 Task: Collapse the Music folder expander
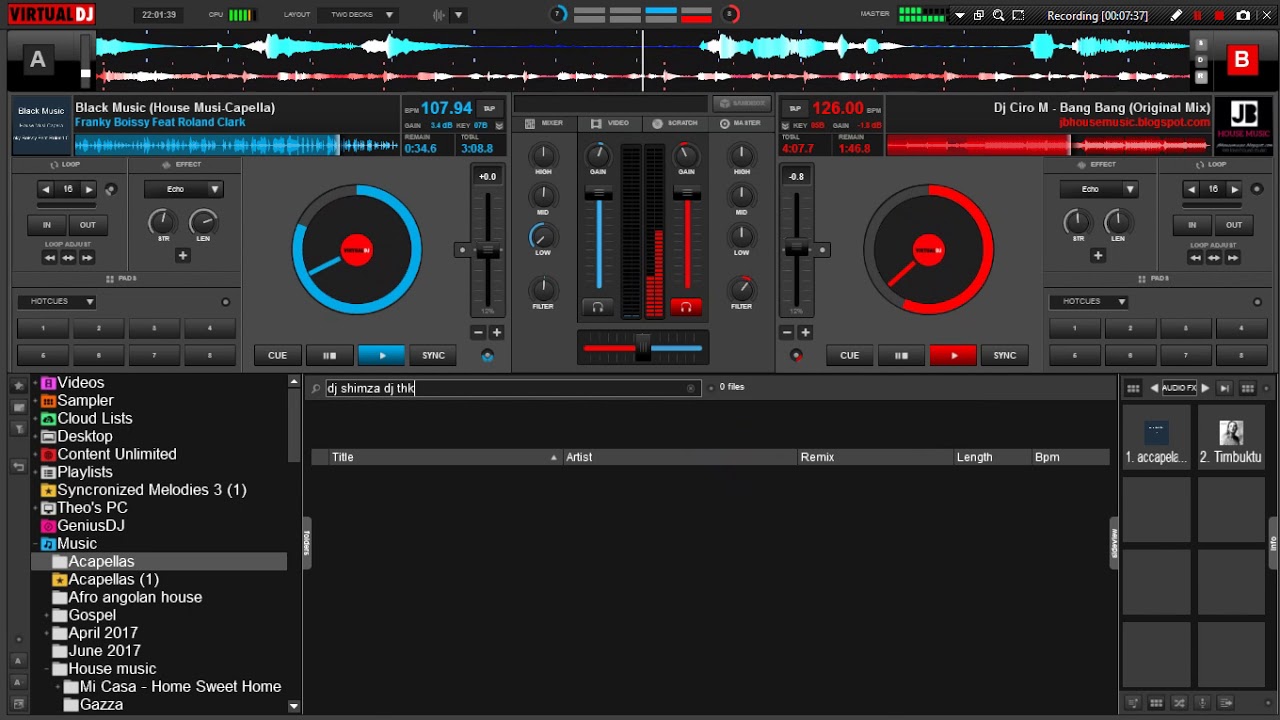pyautogui.click(x=35, y=544)
